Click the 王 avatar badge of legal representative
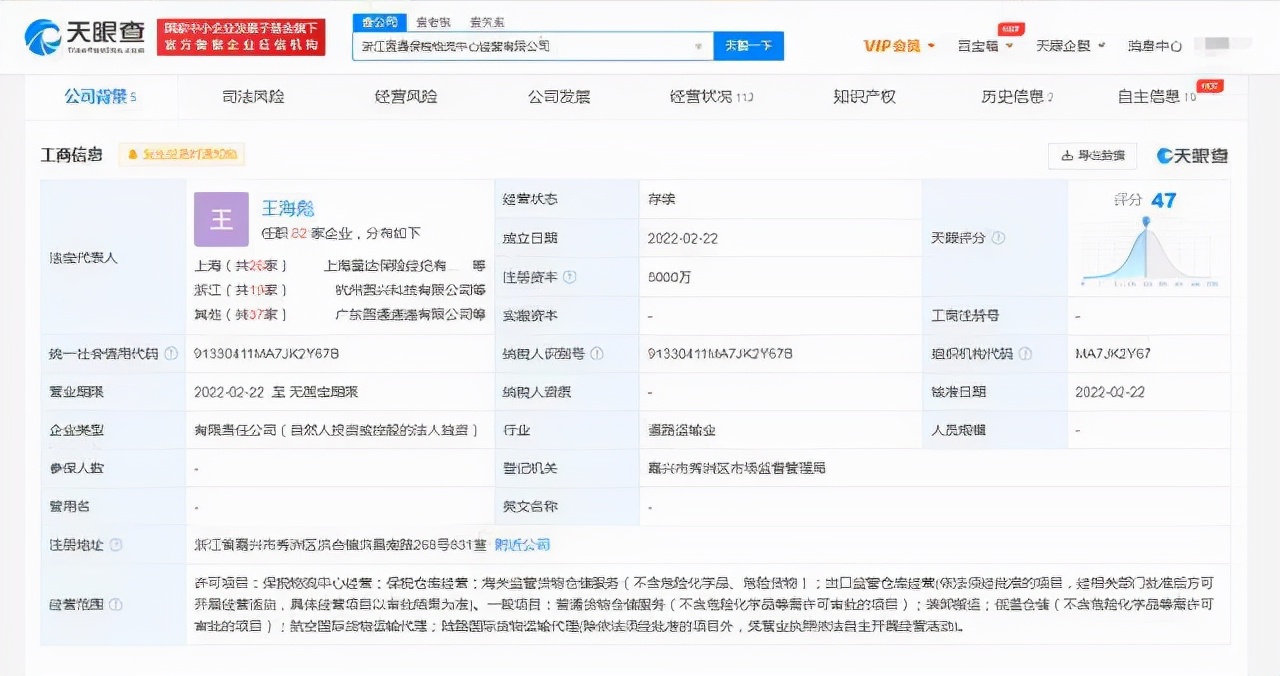This screenshot has width=1280, height=676. 220,219
